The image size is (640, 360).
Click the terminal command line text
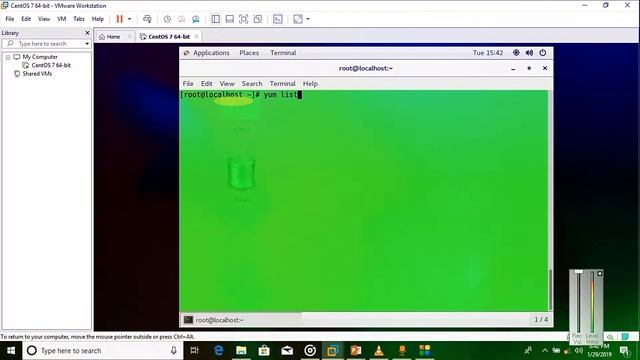(241, 95)
